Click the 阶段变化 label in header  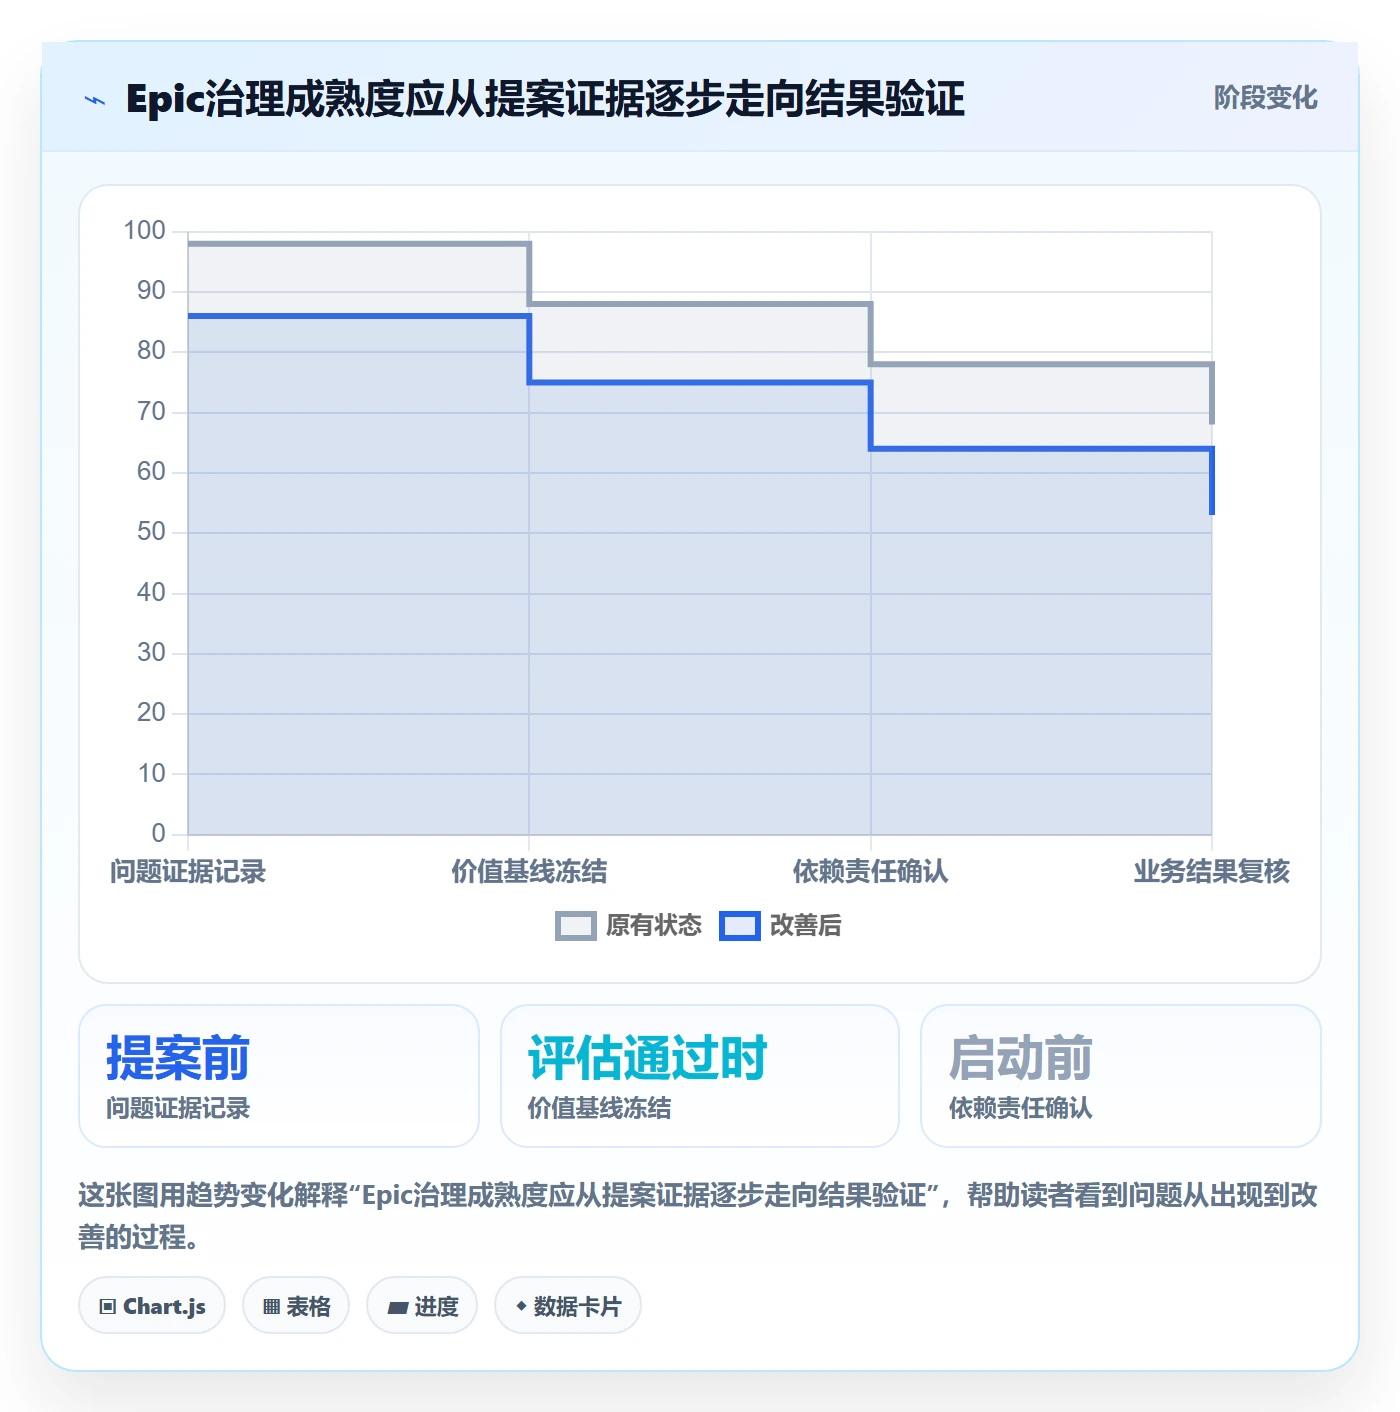point(1266,98)
